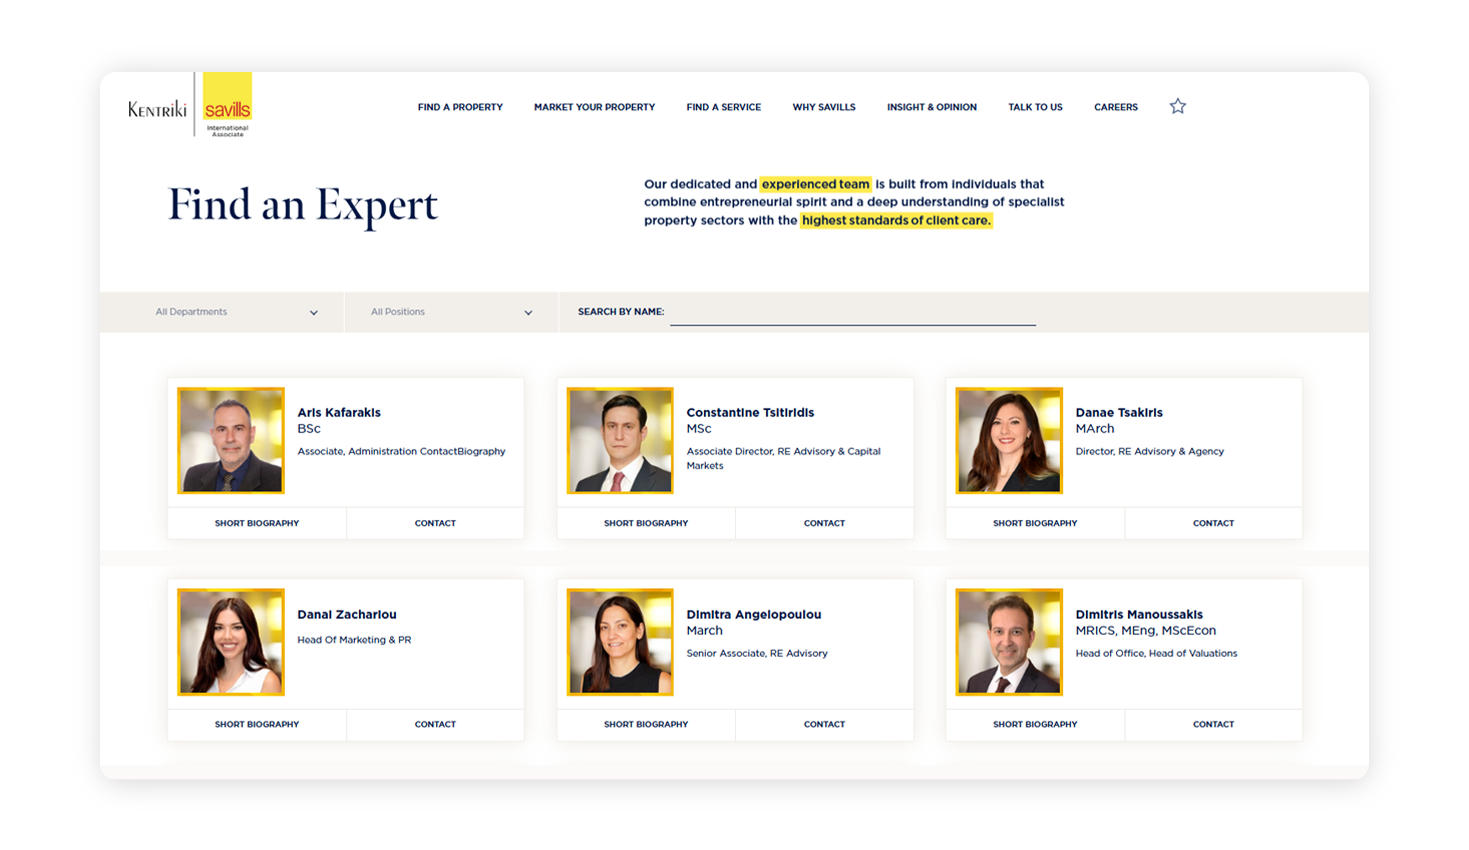The height and width of the screenshot is (850, 1469).
Task: Open Aris Kafarakis's profile photo
Action: point(229,440)
